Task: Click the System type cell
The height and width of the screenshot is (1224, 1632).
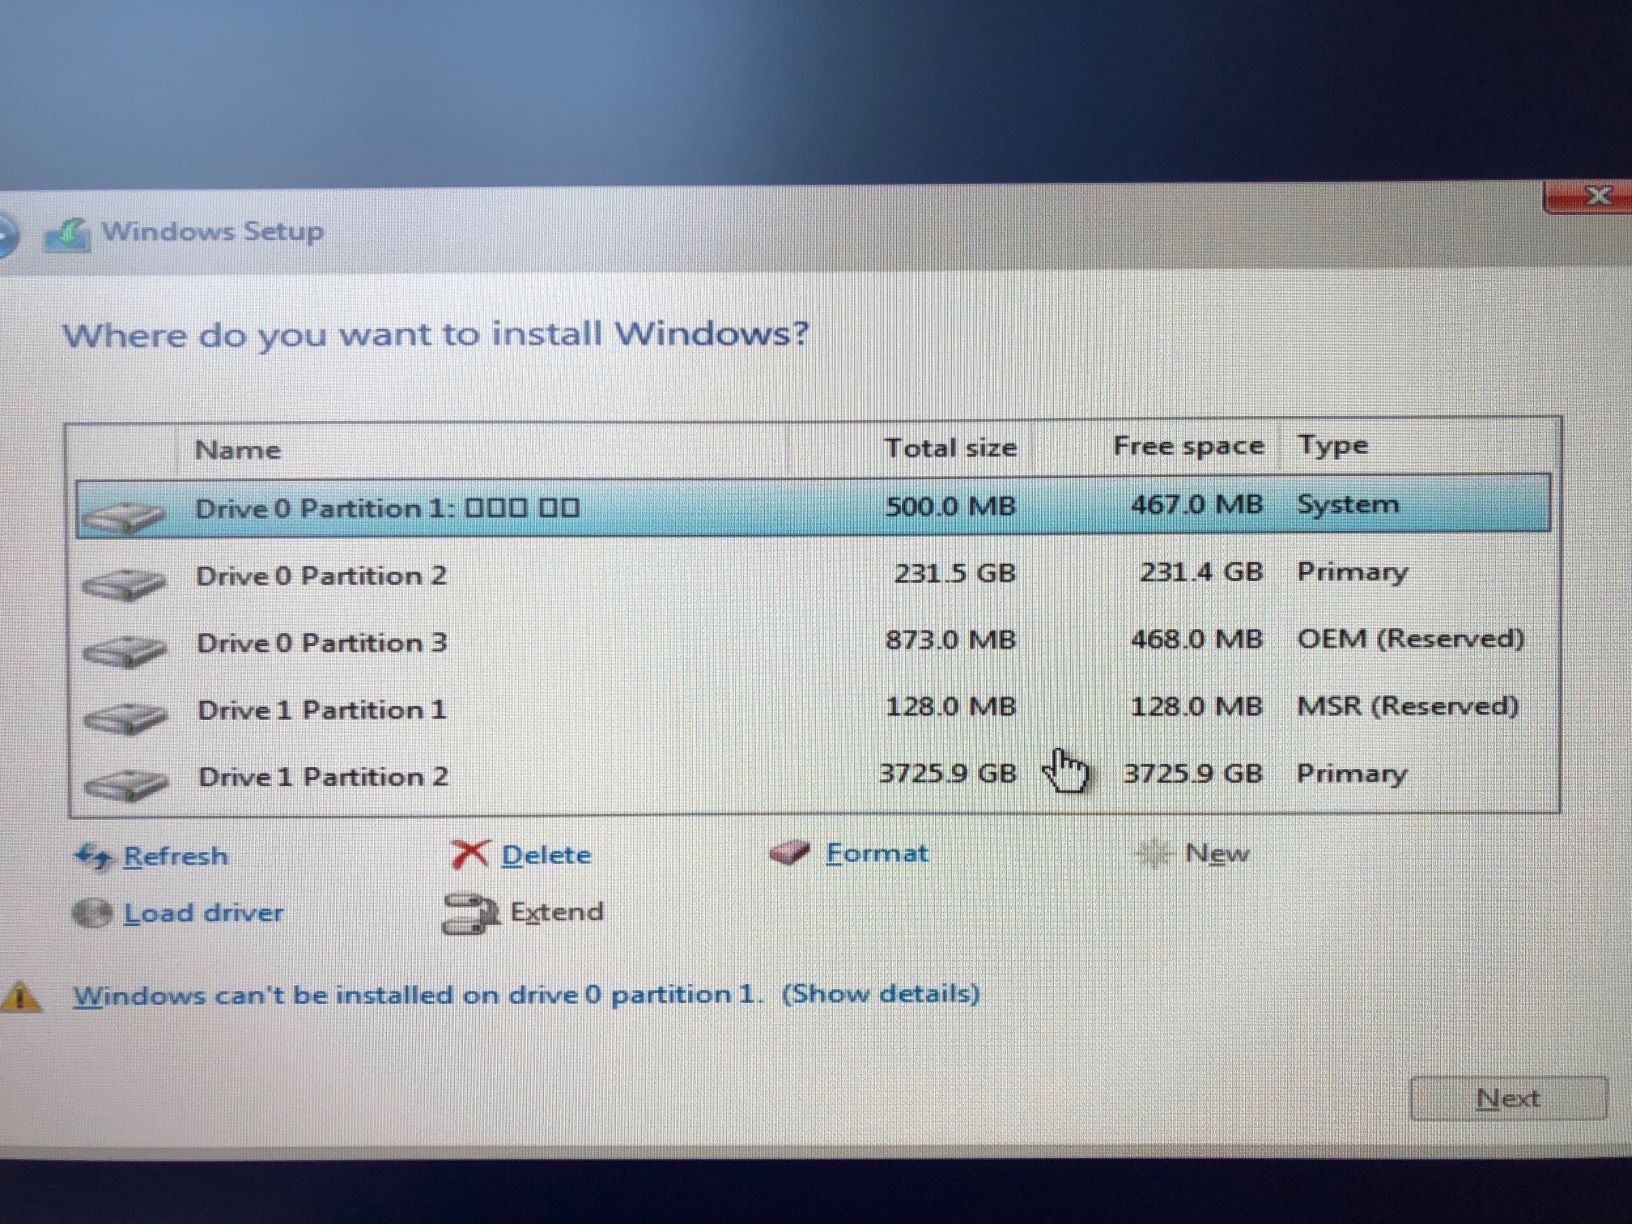Action: pyautogui.click(x=1348, y=504)
